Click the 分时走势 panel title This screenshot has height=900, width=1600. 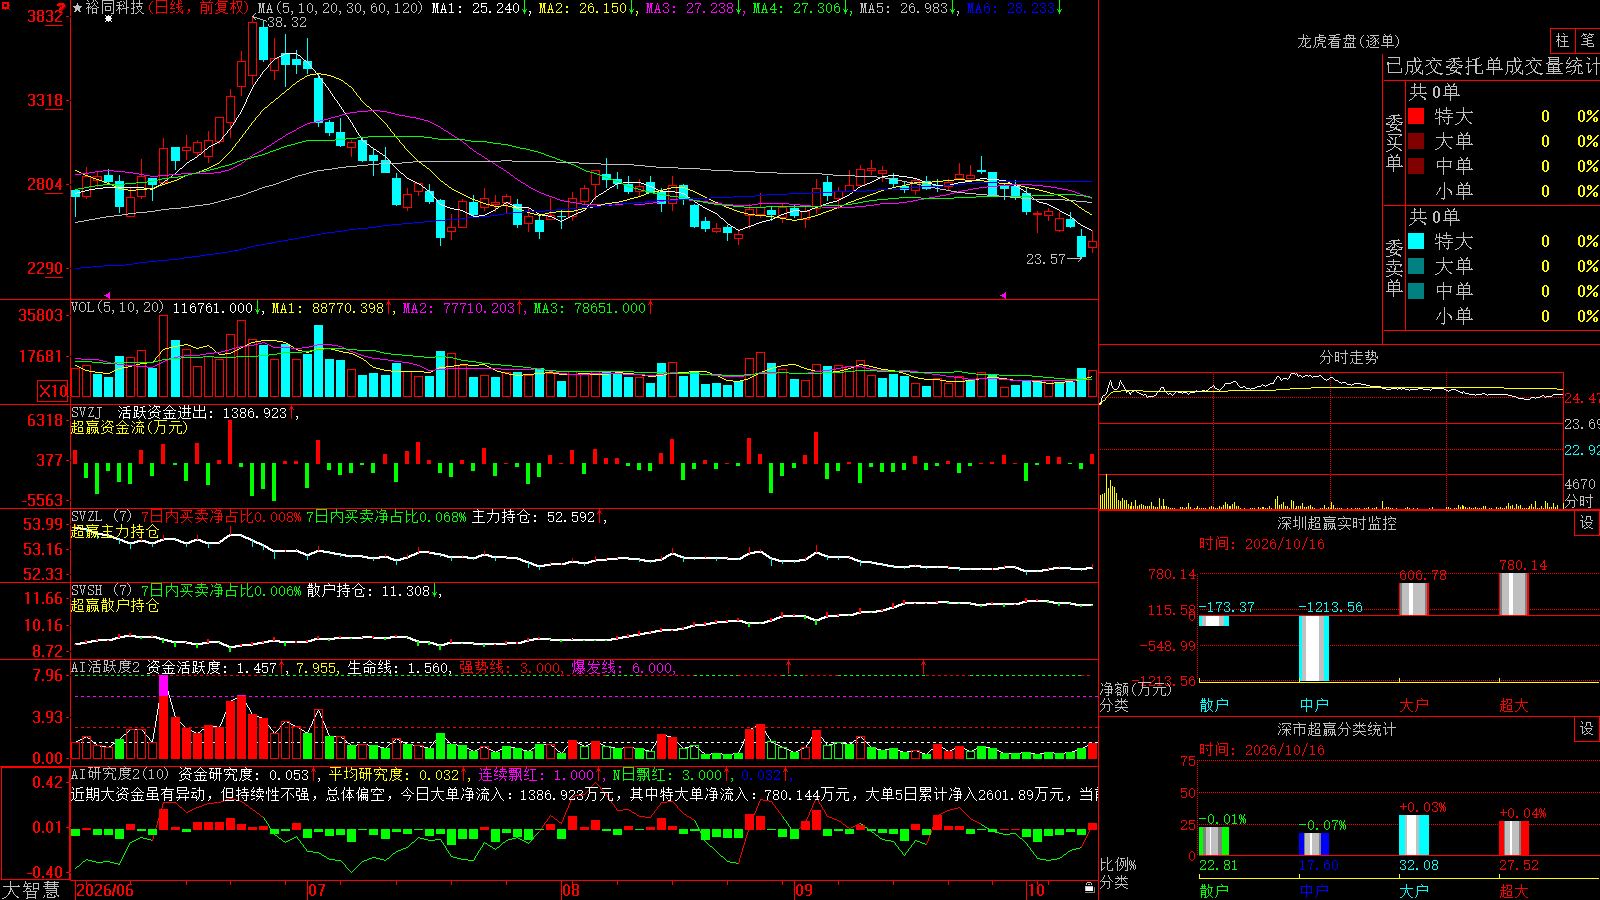(1348, 357)
